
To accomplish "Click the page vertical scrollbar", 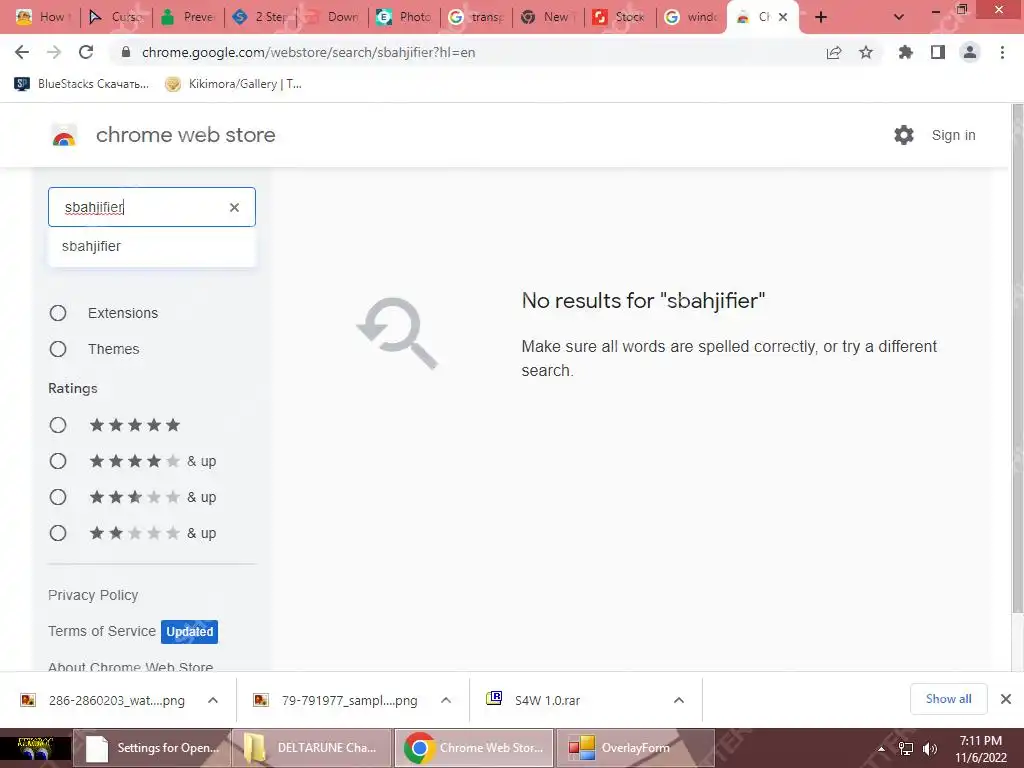I will (x=1017, y=359).
